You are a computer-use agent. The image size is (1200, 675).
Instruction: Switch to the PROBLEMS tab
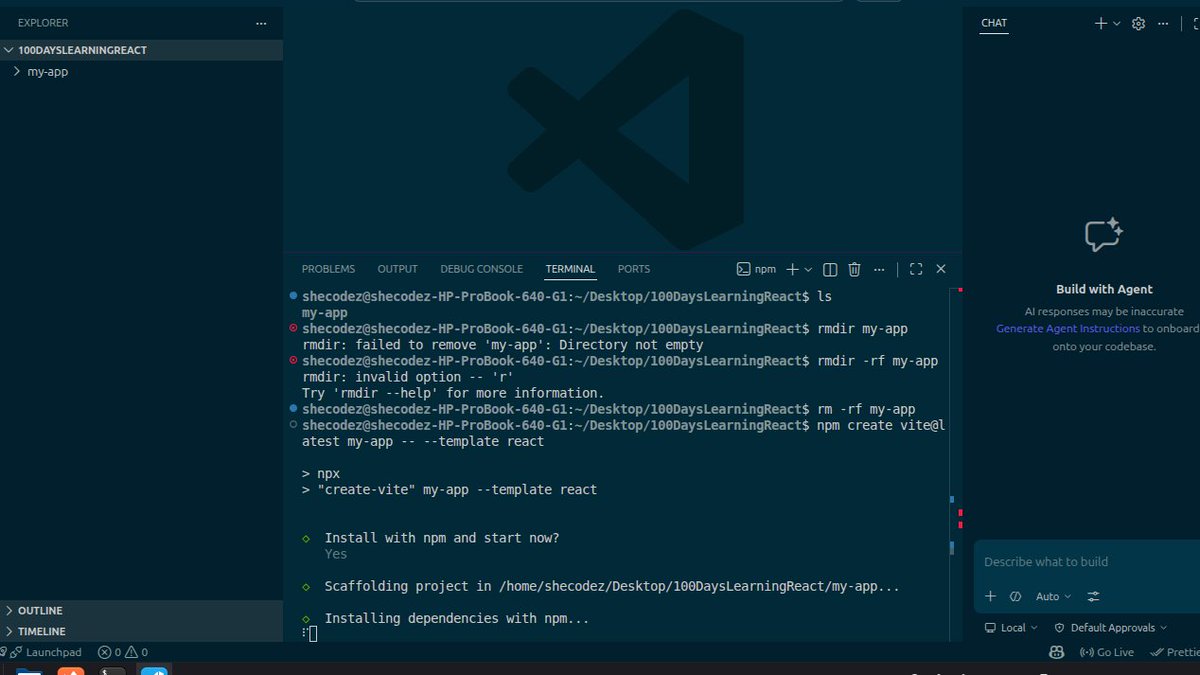tap(328, 269)
